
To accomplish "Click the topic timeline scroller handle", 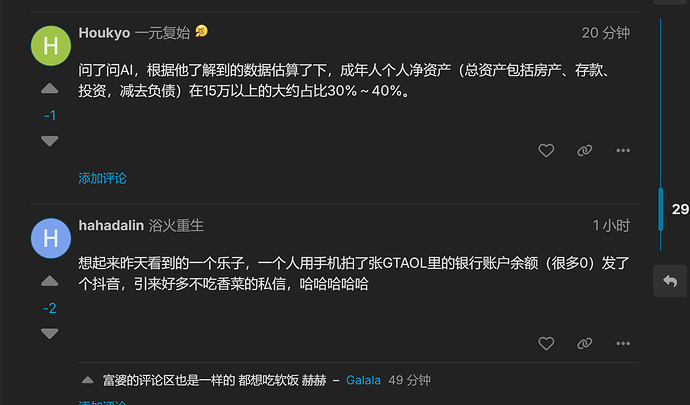I will tap(661, 209).
